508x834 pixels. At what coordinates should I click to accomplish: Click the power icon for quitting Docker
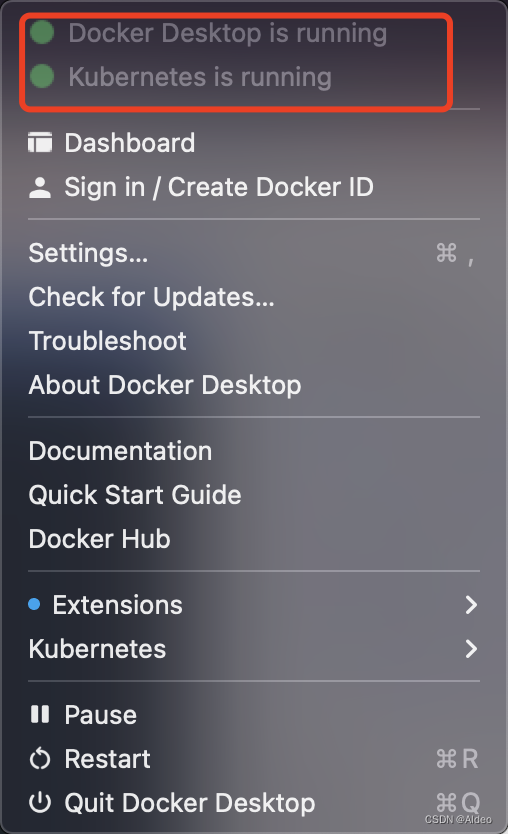(x=40, y=803)
